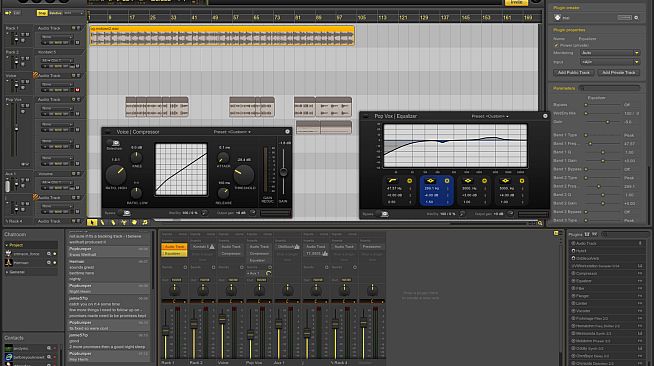The width and height of the screenshot is (654, 366).
Task: Mute the Rack 1 track
Action: click(x=28, y=35)
